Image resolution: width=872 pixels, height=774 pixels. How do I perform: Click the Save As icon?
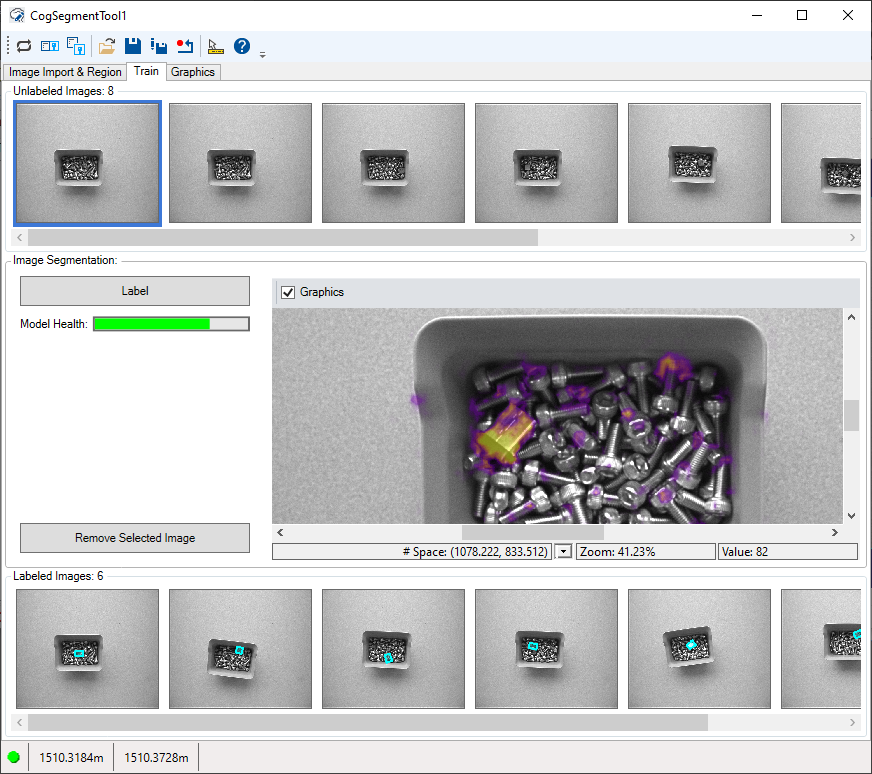click(158, 46)
